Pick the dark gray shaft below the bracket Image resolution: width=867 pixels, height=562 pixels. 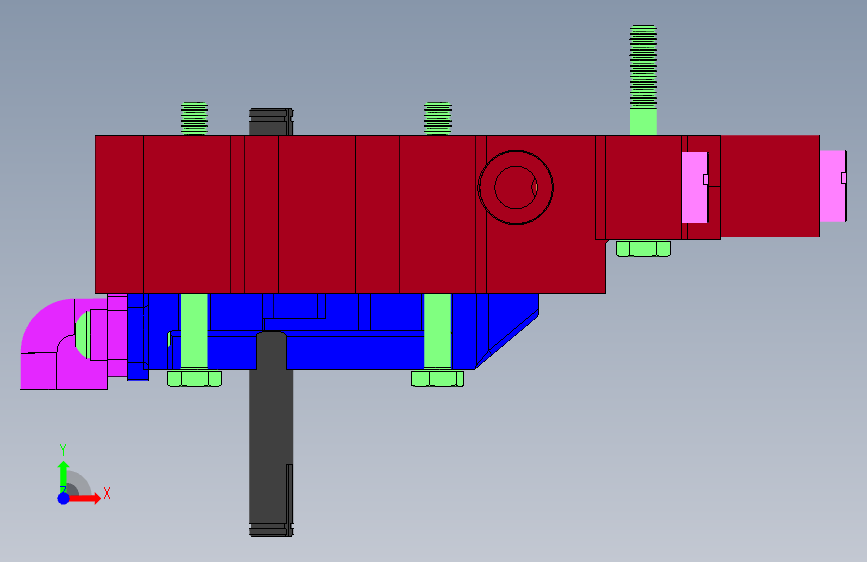(x=271, y=434)
